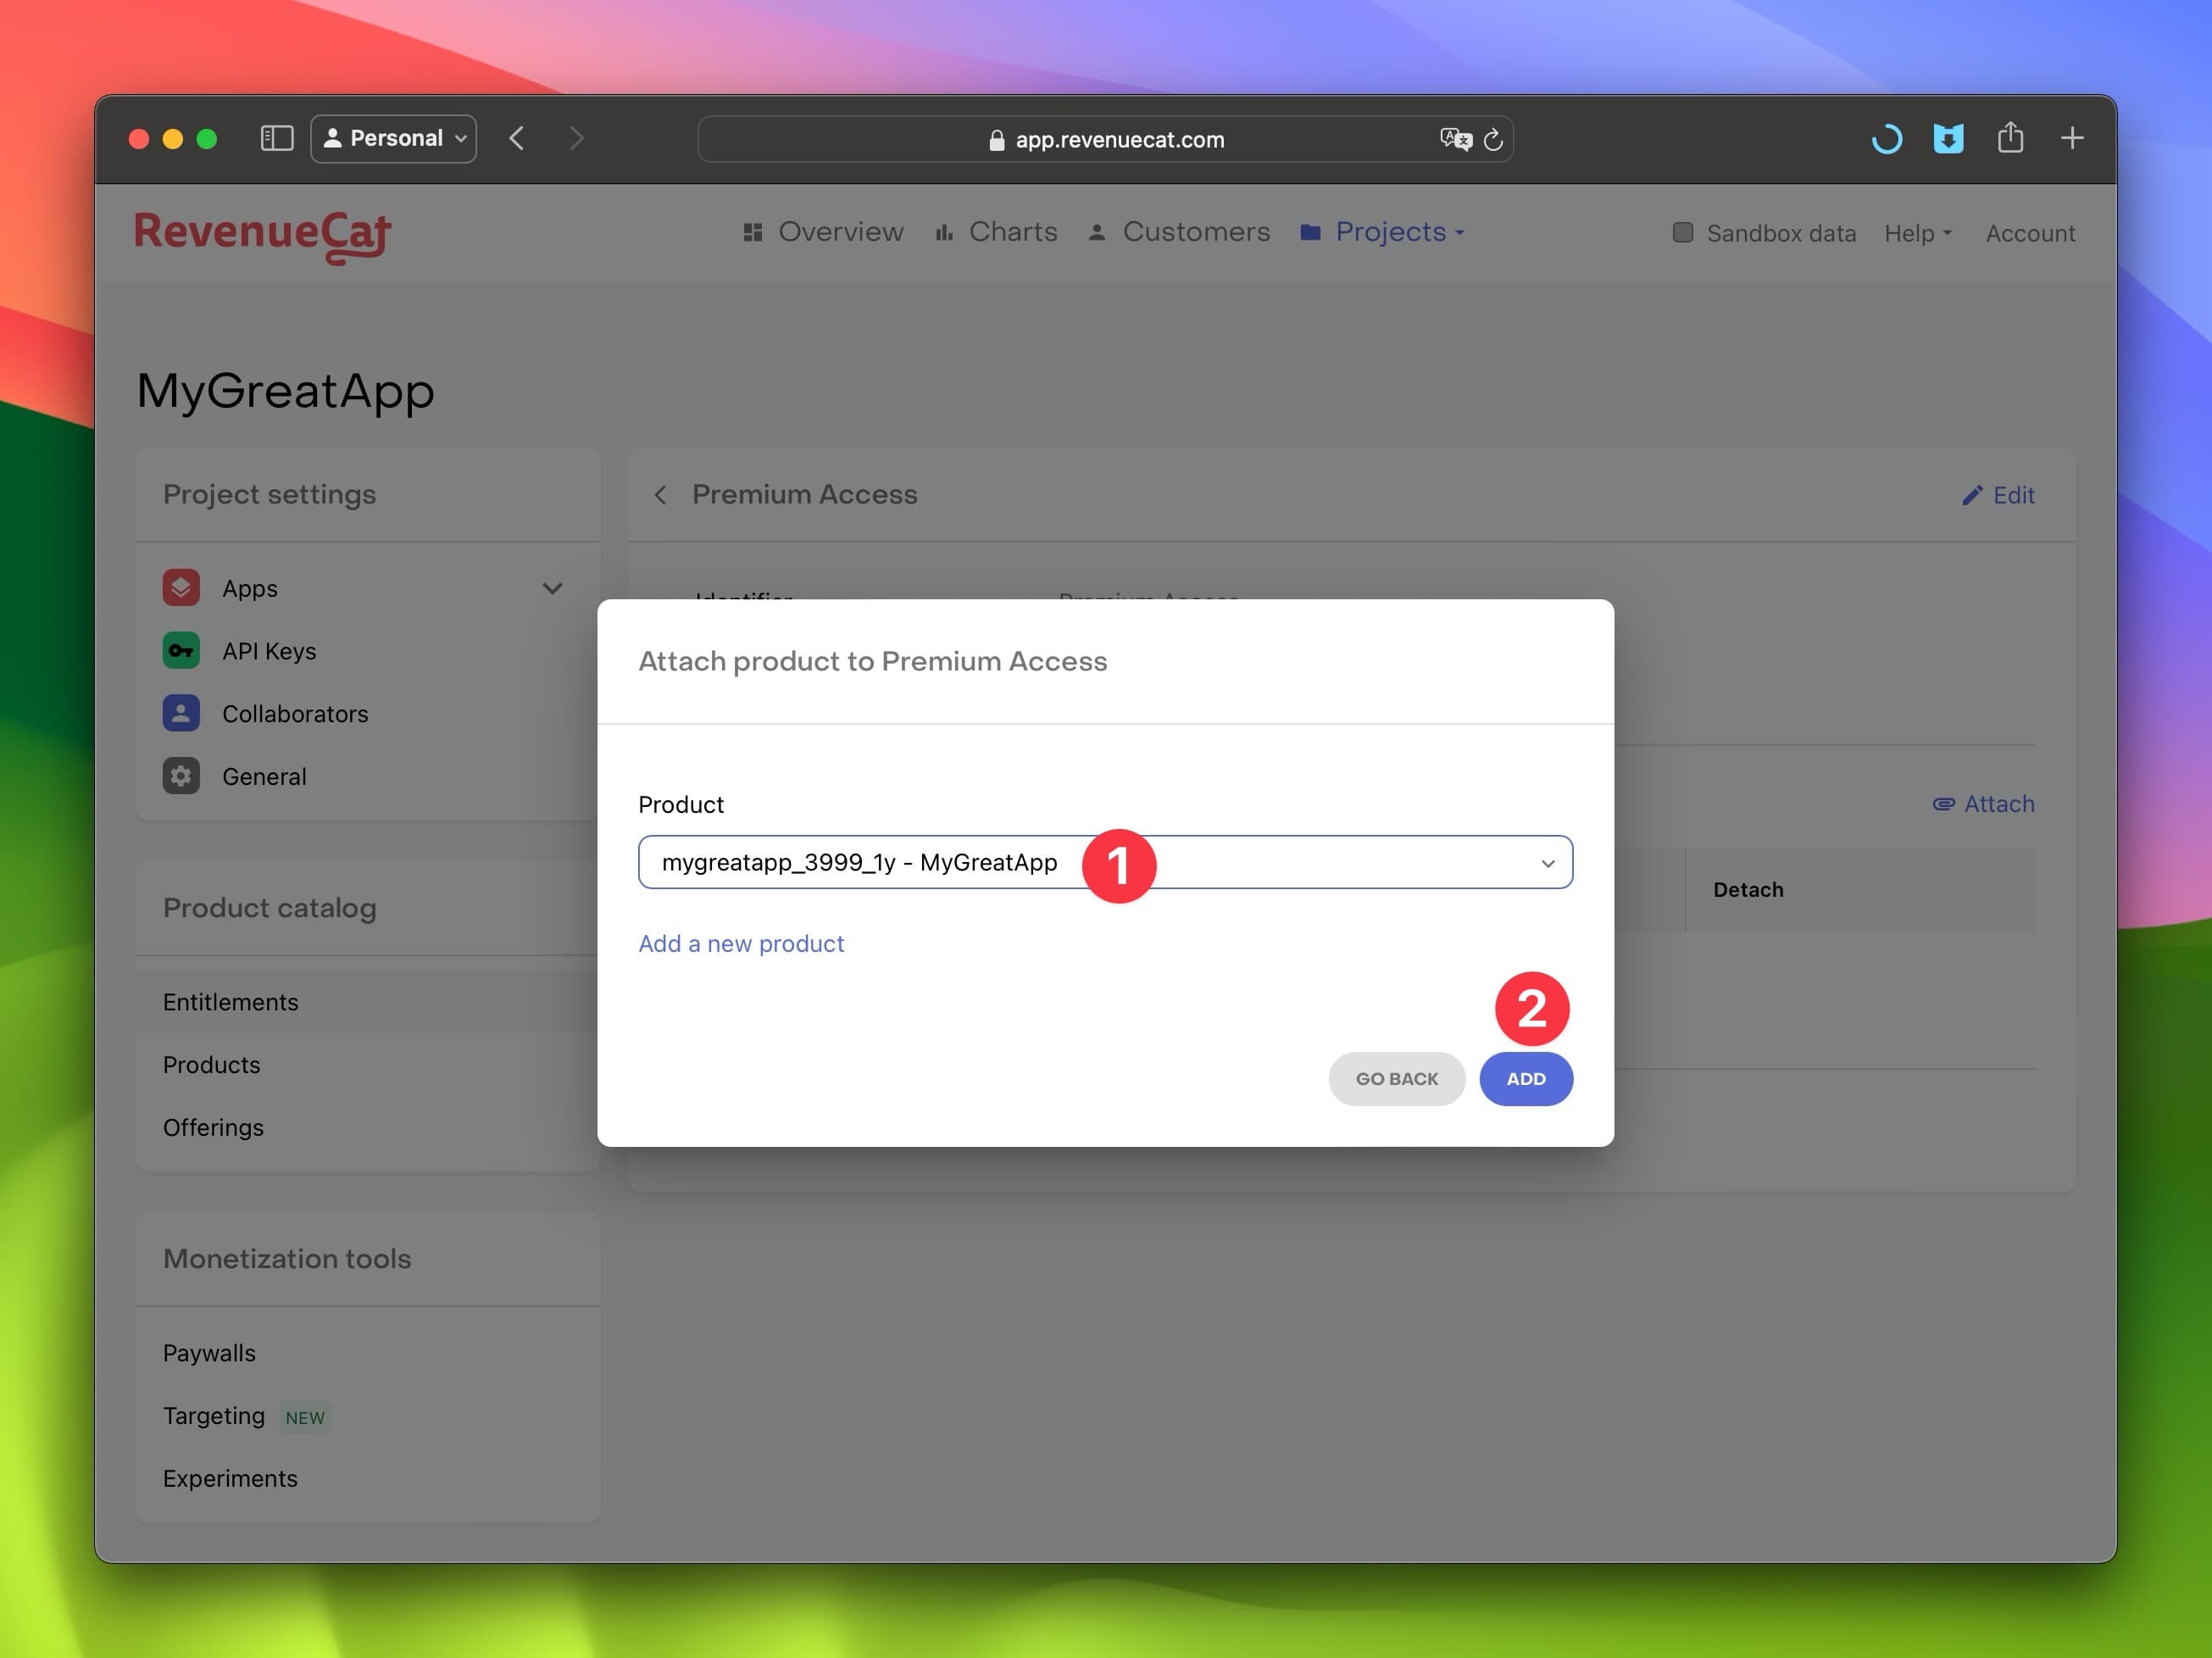Screen dimensions: 2212x1658
Task: Click the 'Attach product to Premium Access' heading
Action: 872,661
